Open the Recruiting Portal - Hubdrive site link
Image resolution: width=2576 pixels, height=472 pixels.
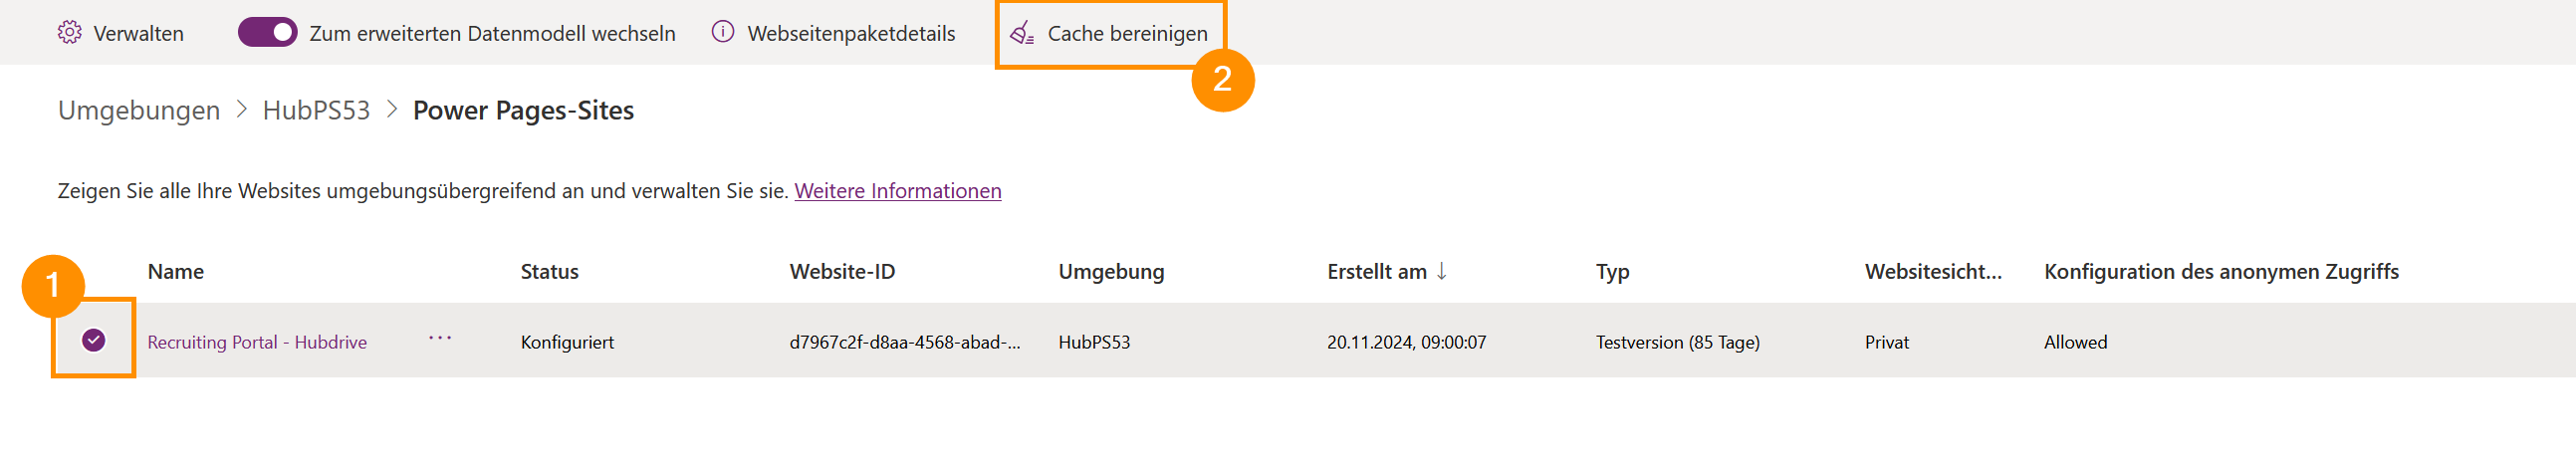point(257,342)
